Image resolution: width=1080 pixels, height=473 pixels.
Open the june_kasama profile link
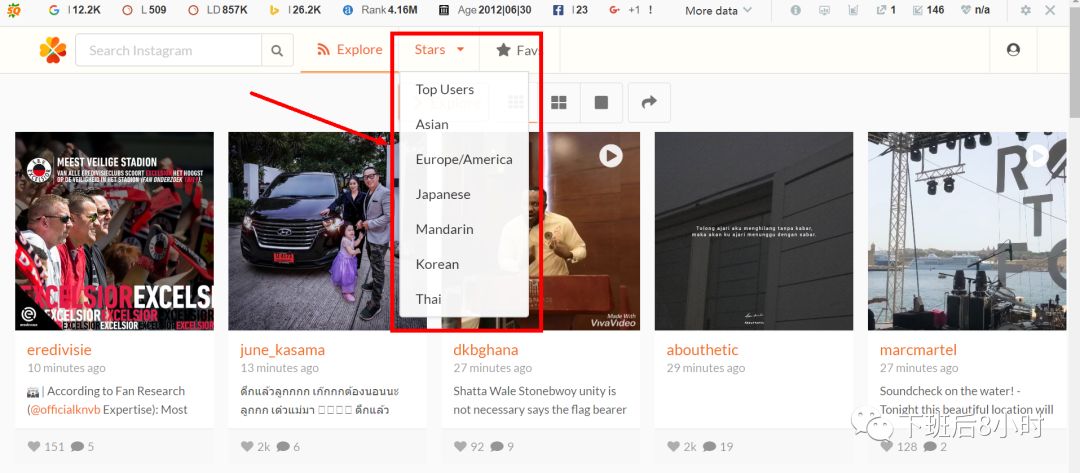pyautogui.click(x=282, y=350)
